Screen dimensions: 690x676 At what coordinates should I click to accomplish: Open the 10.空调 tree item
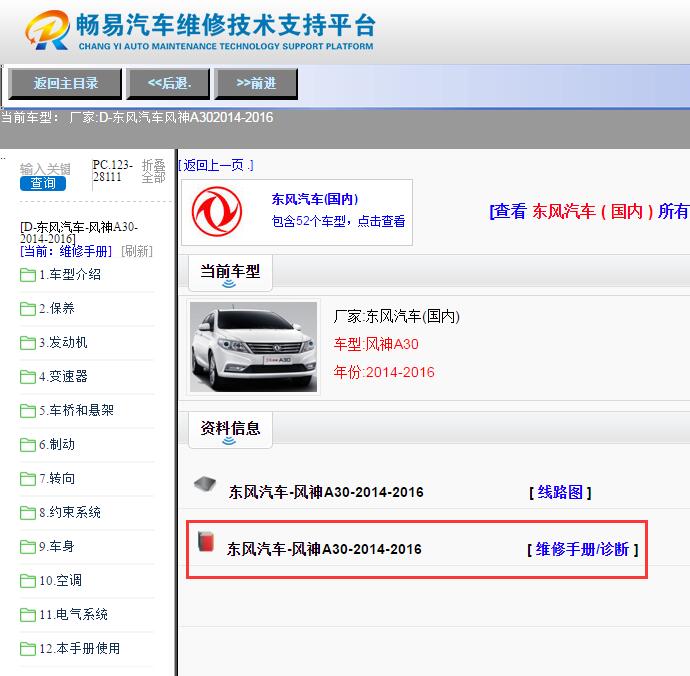click(60, 580)
